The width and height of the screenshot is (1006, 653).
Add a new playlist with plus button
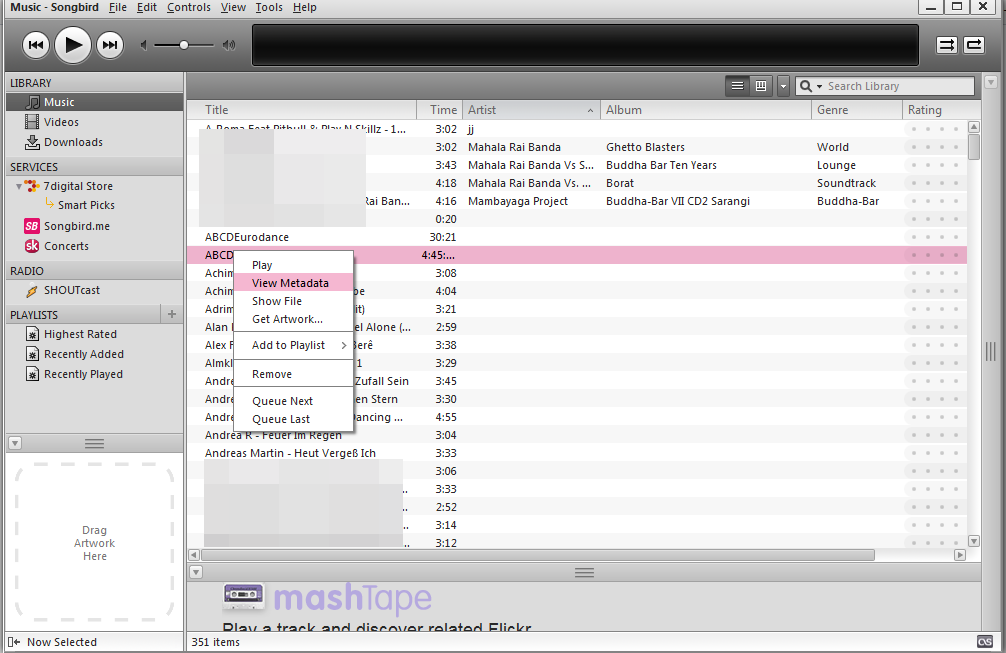[x=171, y=314]
